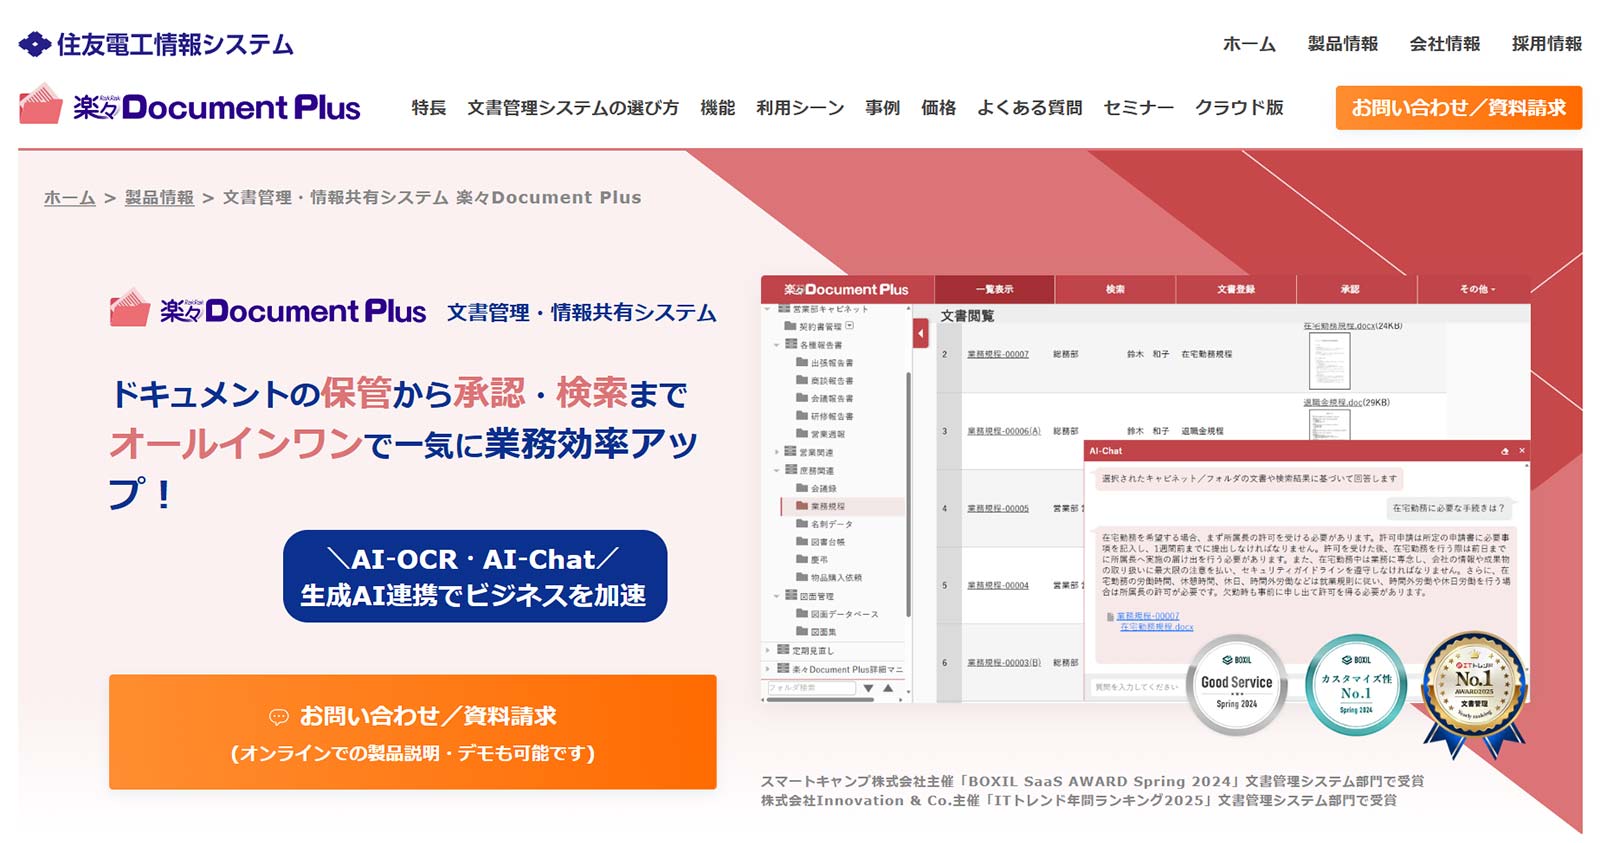The width and height of the screenshot is (1600, 843).
Task: Click the 退職金規程.doc file link
Action: (x=1333, y=402)
